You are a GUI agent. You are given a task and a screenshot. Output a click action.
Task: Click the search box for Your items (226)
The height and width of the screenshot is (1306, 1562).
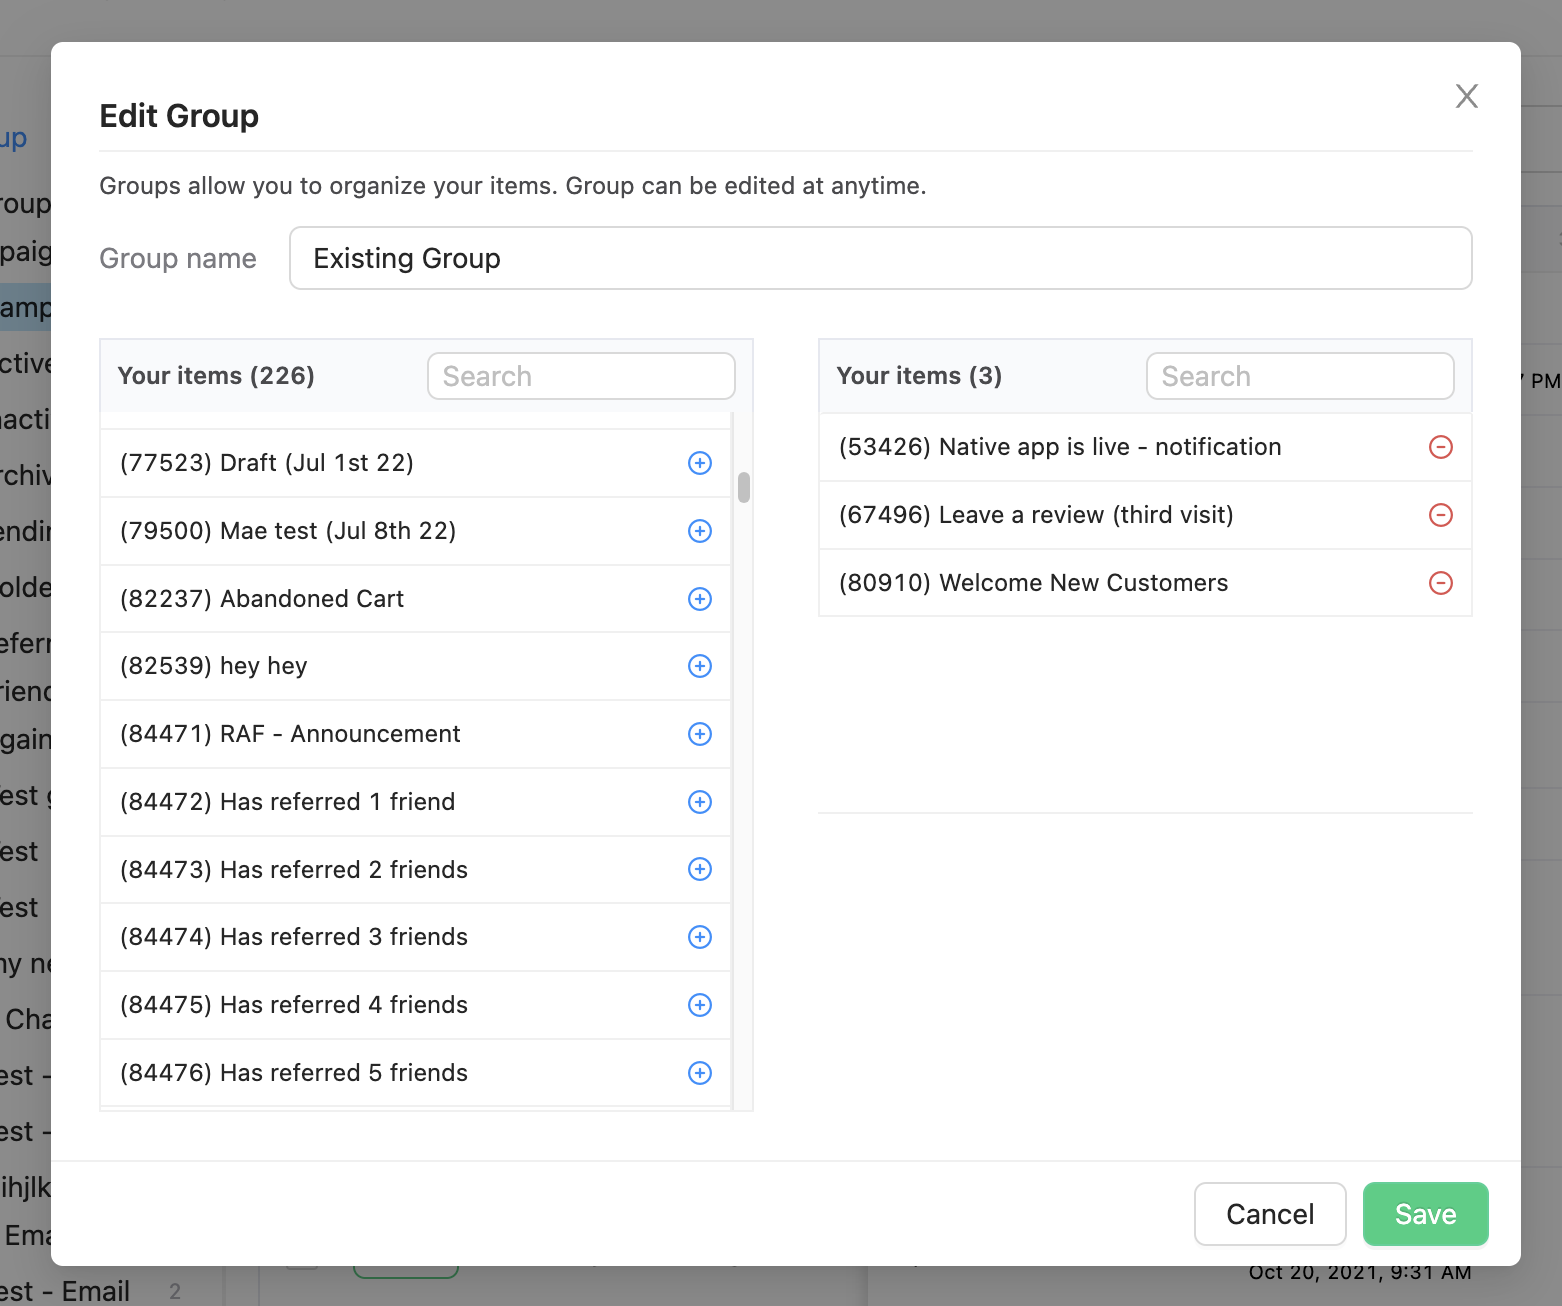pos(580,376)
